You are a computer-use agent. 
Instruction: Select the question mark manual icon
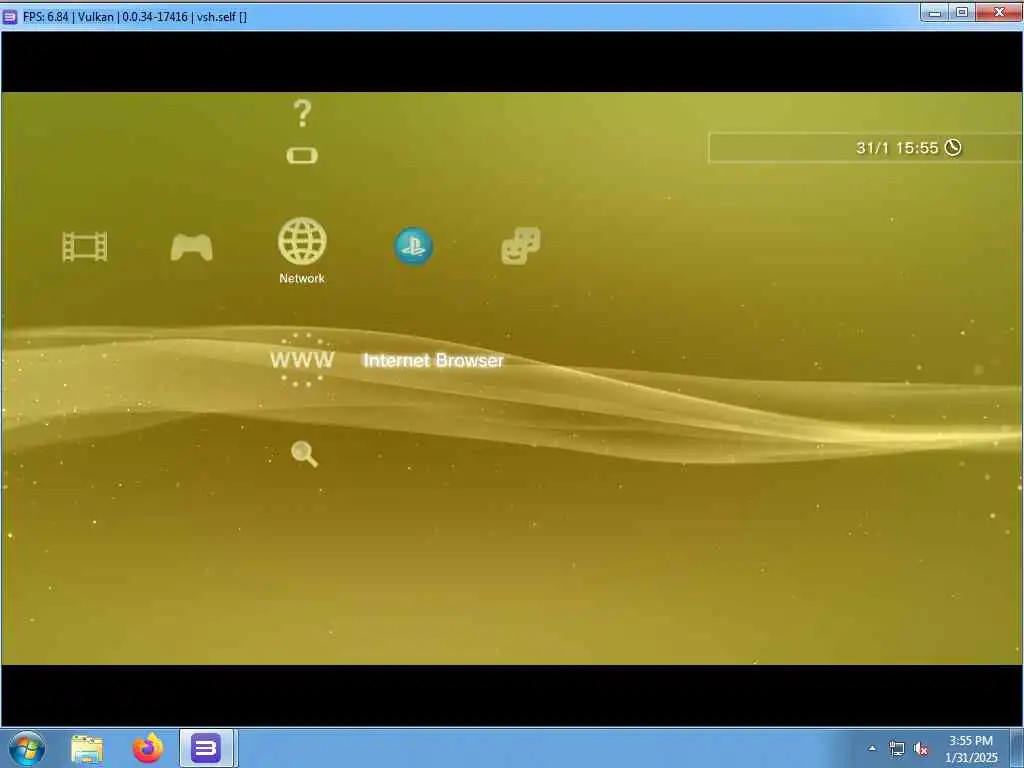[x=302, y=113]
